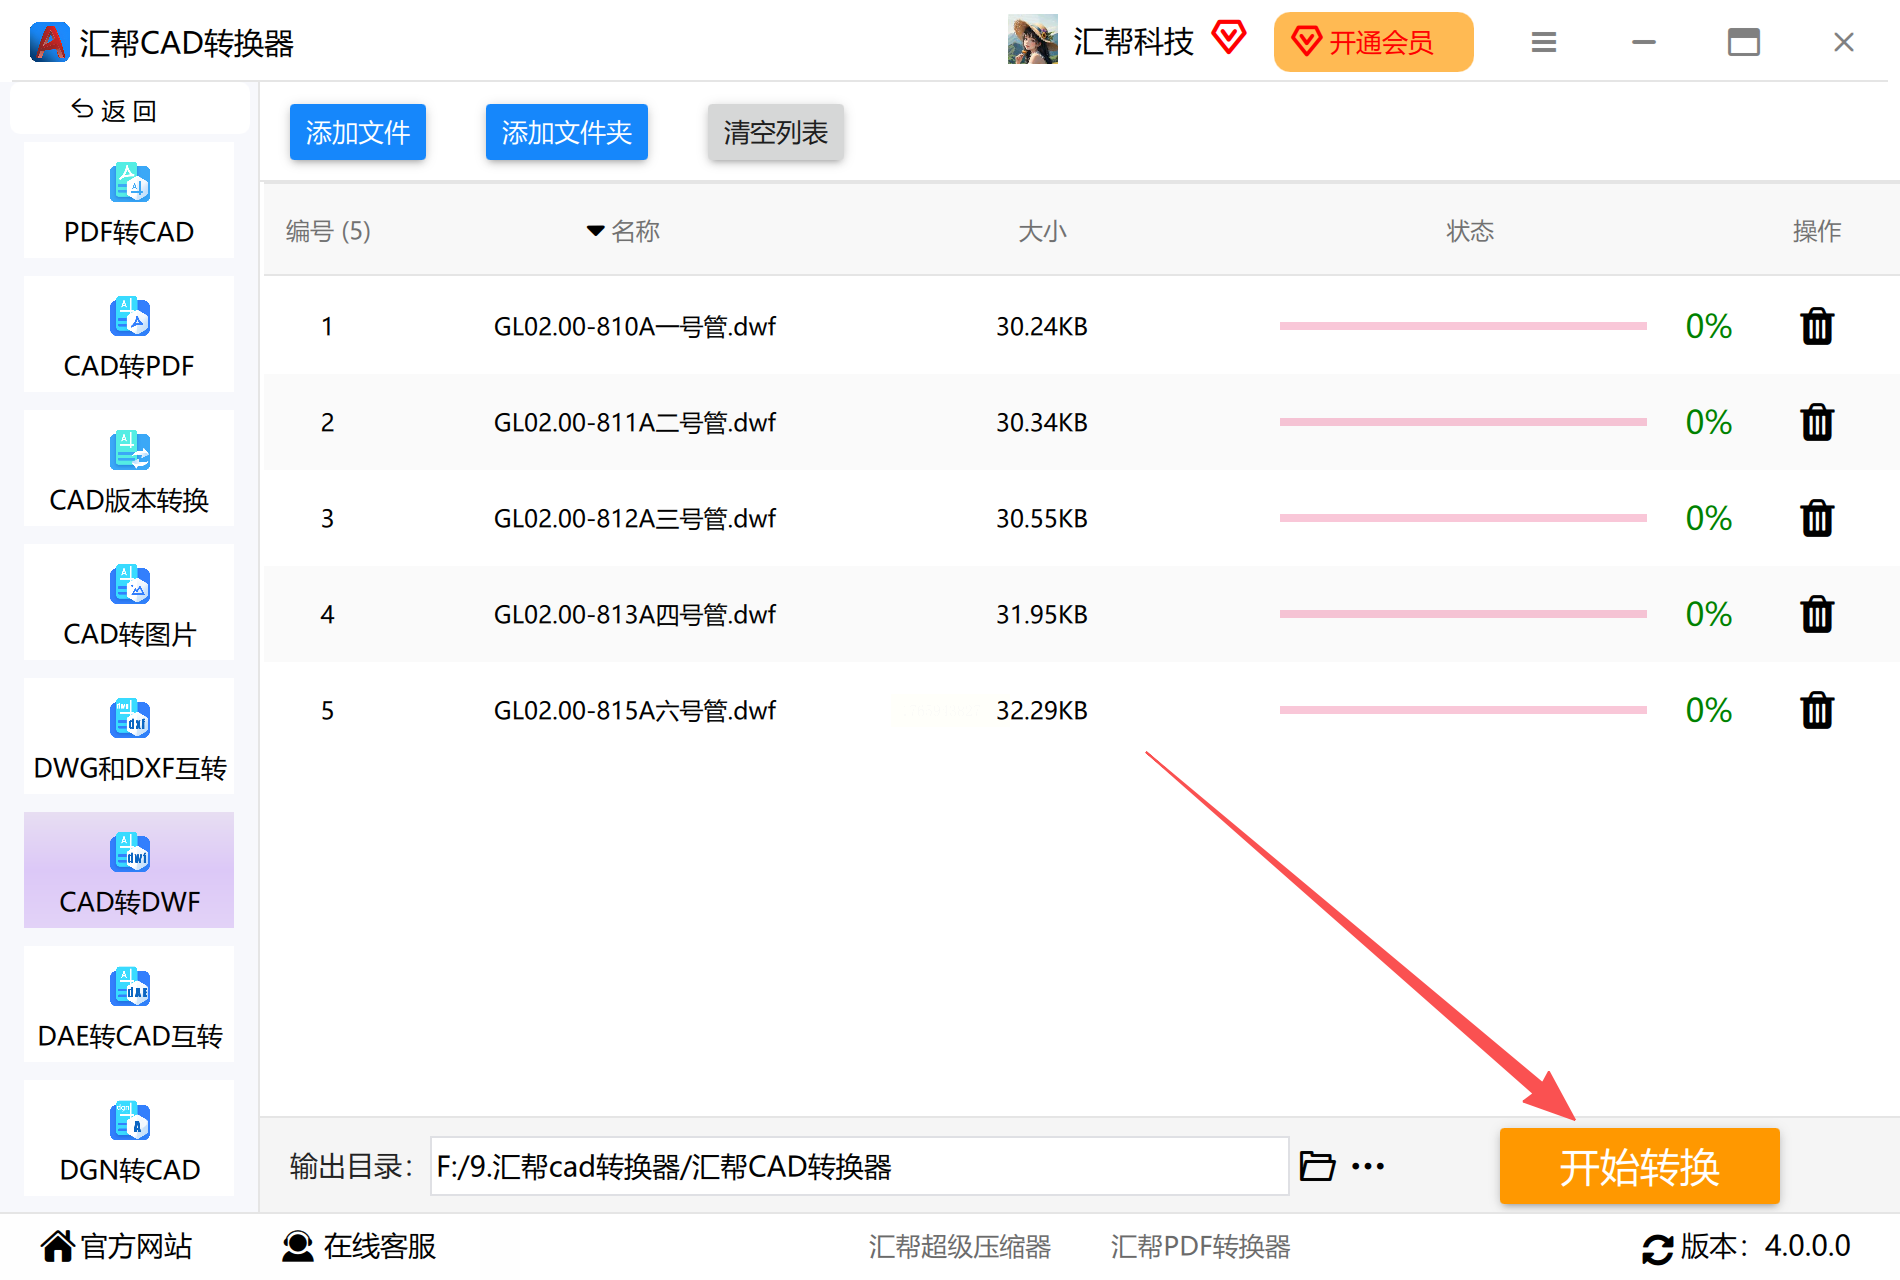
Task: Choose the CAD转图片 icon
Action: point(130,585)
